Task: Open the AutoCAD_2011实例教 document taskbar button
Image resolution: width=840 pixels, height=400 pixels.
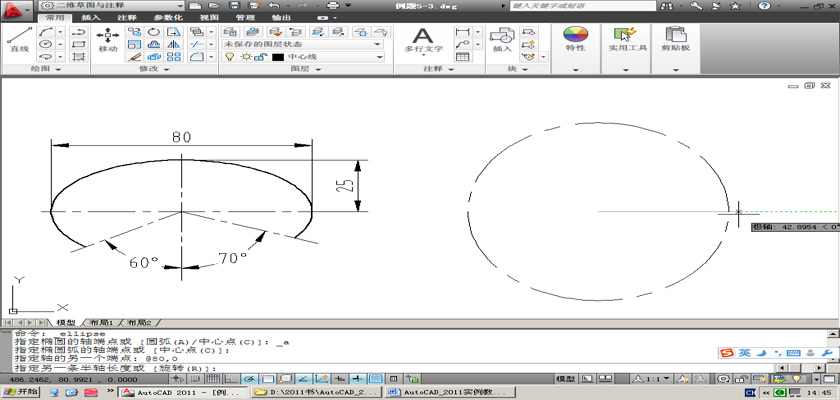Action: click(x=451, y=392)
